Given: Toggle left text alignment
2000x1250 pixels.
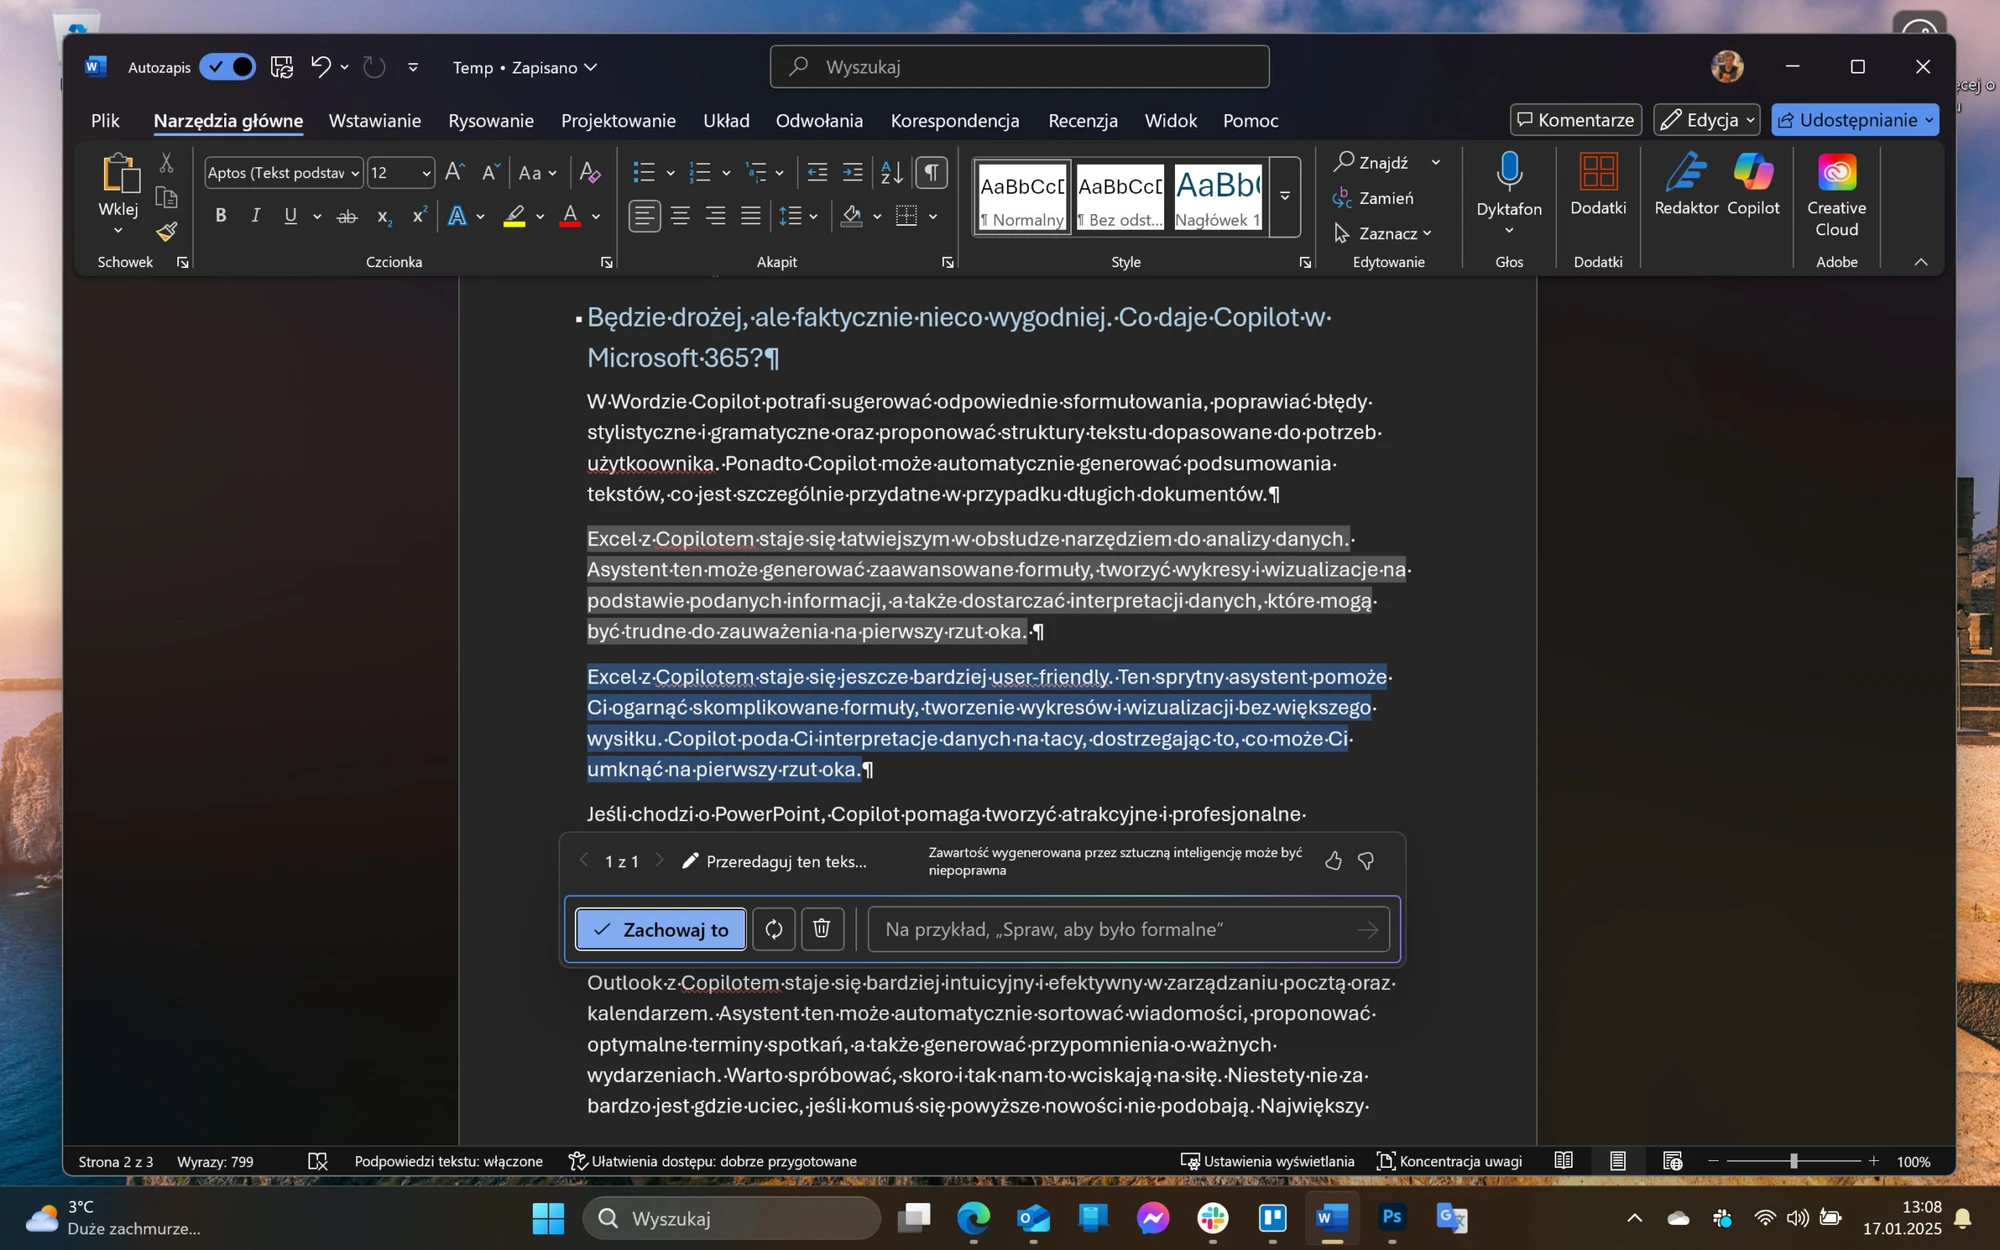Looking at the screenshot, I should click(645, 216).
